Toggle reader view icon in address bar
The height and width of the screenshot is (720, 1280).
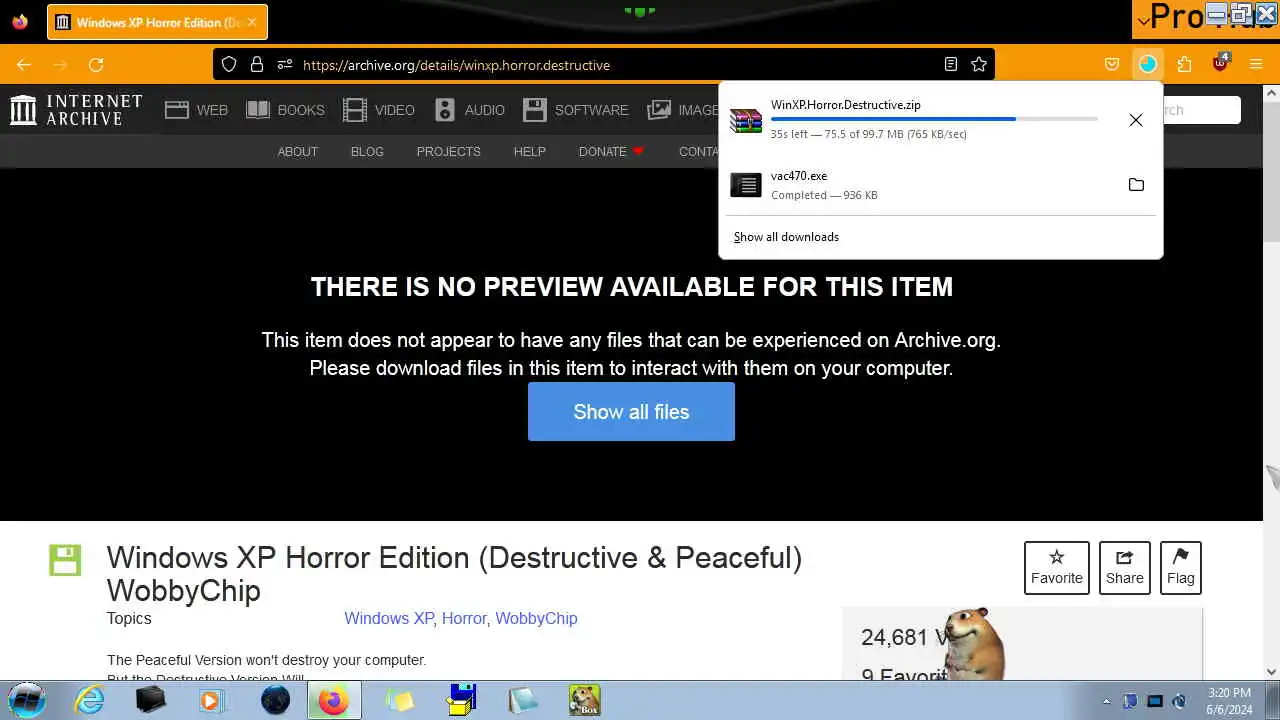pyautogui.click(x=951, y=65)
